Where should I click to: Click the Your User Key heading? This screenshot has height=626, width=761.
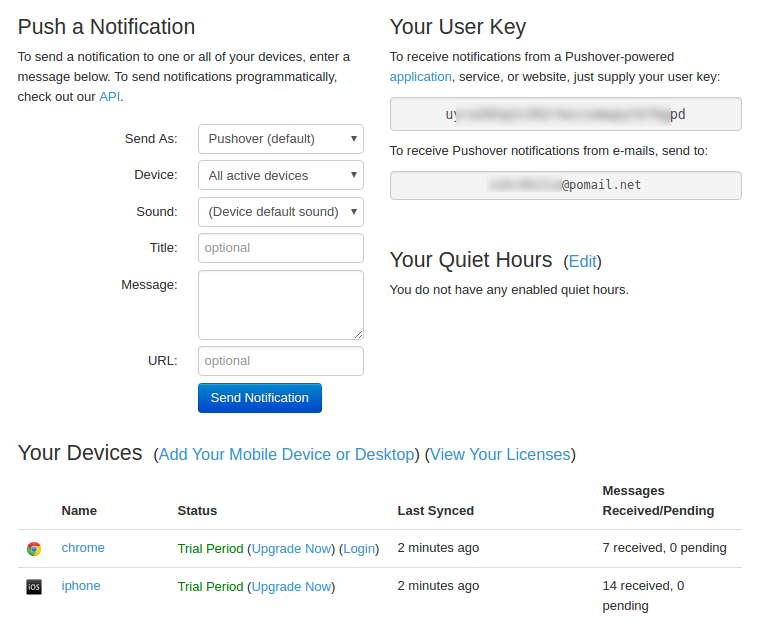(458, 27)
